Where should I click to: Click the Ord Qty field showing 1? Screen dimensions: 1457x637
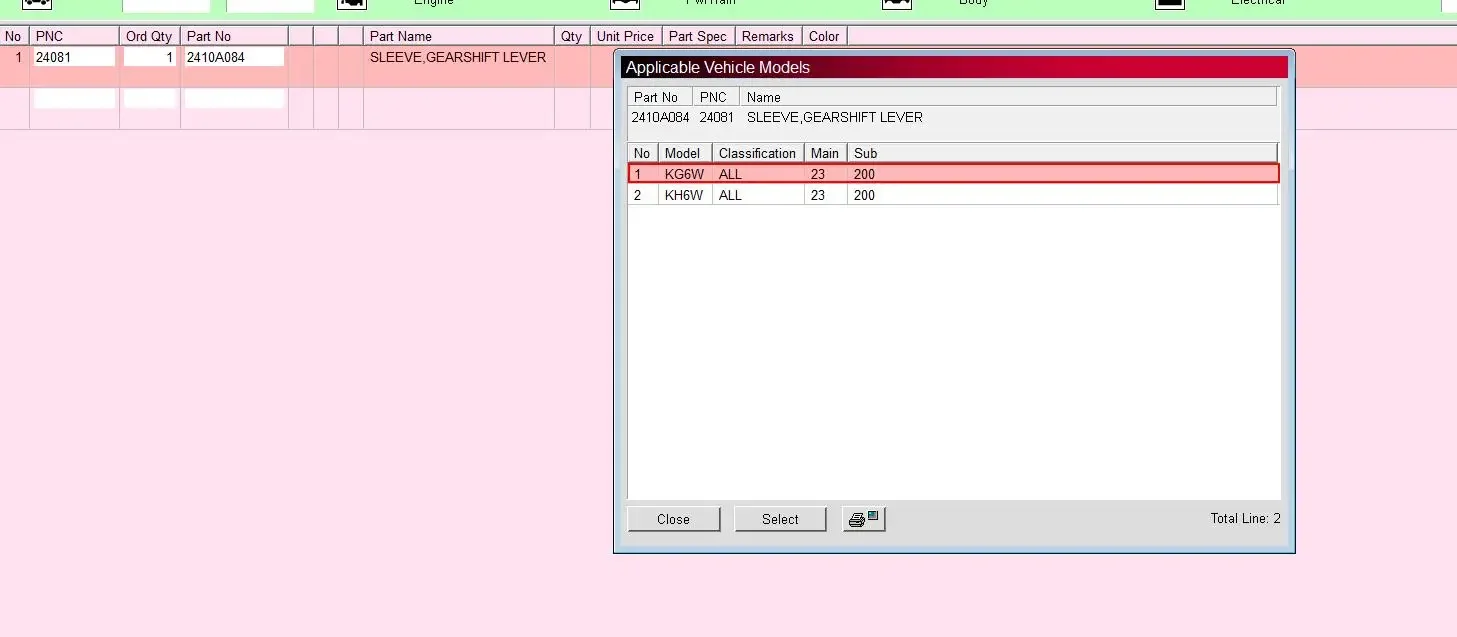click(149, 58)
